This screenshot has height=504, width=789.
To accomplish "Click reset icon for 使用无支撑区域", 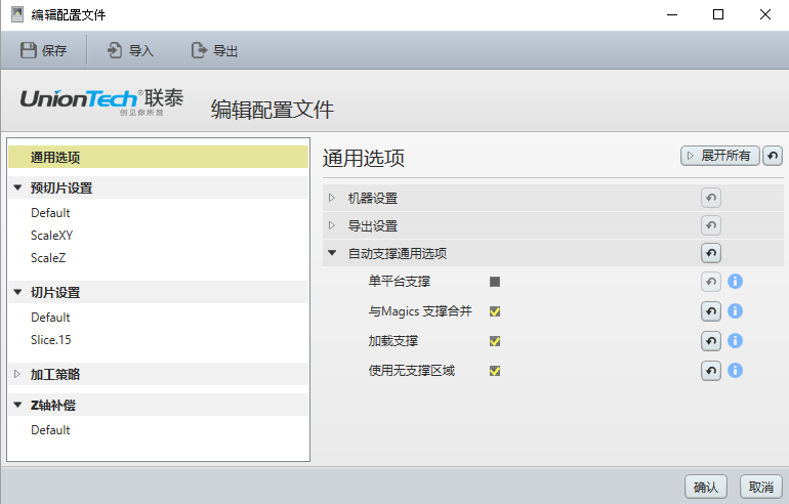I will click(x=711, y=371).
